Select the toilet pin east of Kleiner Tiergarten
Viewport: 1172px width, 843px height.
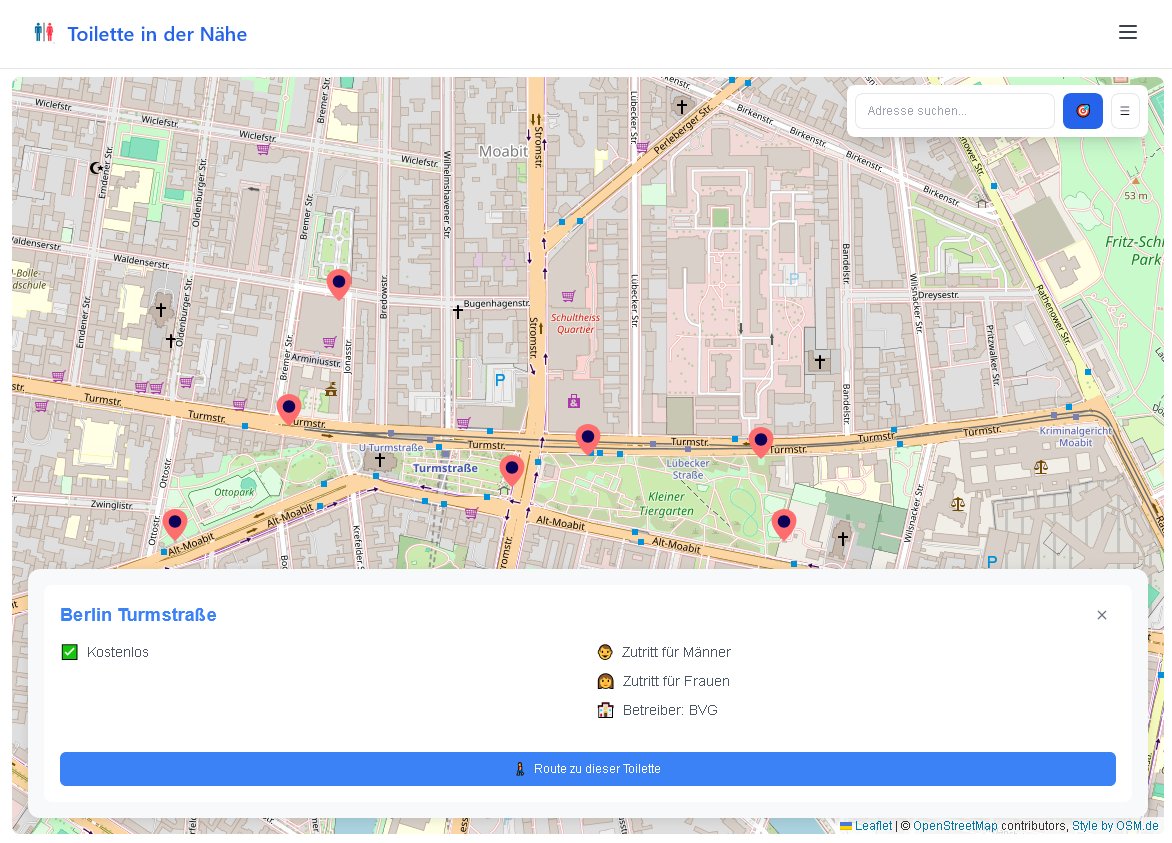point(783,525)
